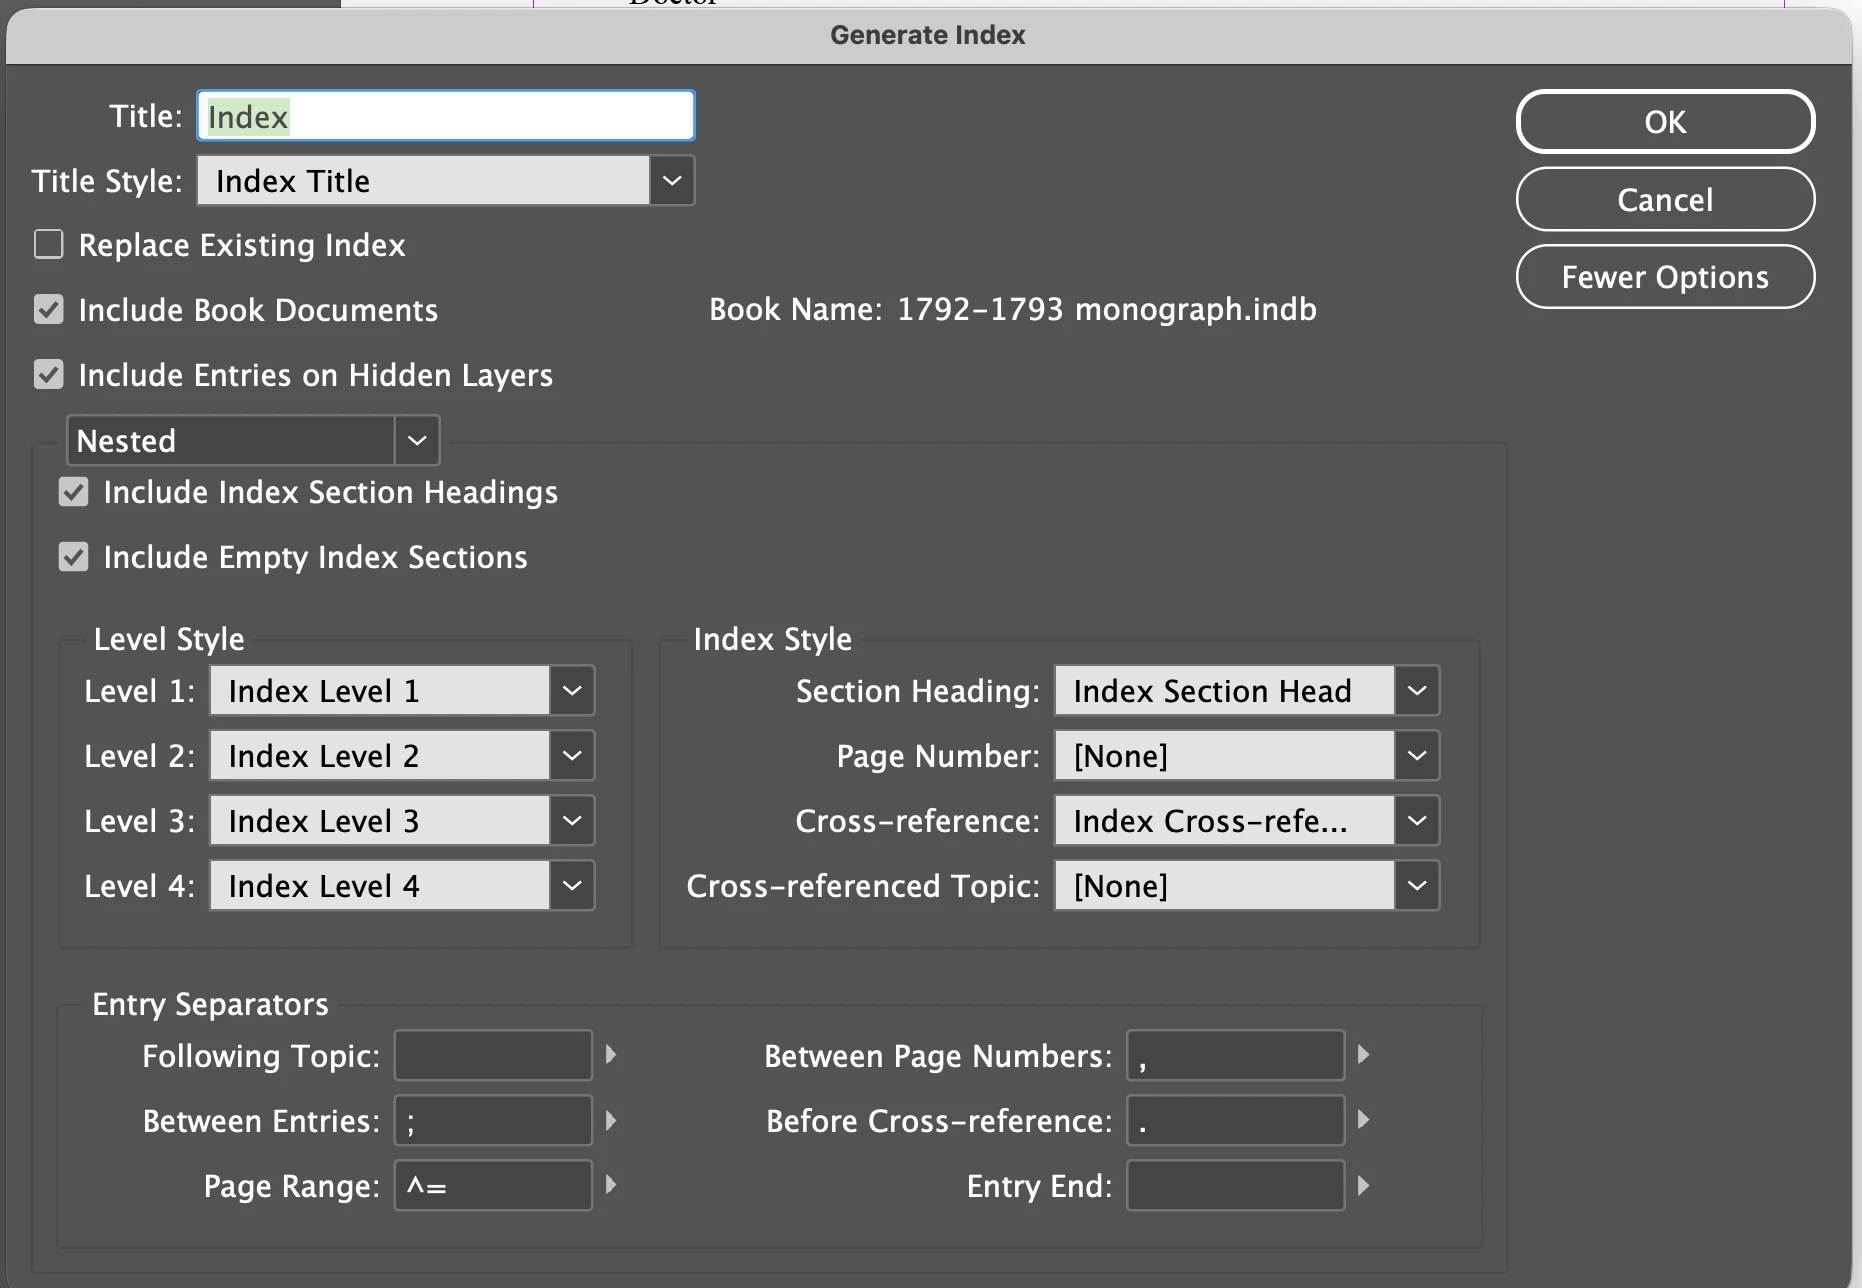Click the Following Topic separator field

coord(493,1056)
